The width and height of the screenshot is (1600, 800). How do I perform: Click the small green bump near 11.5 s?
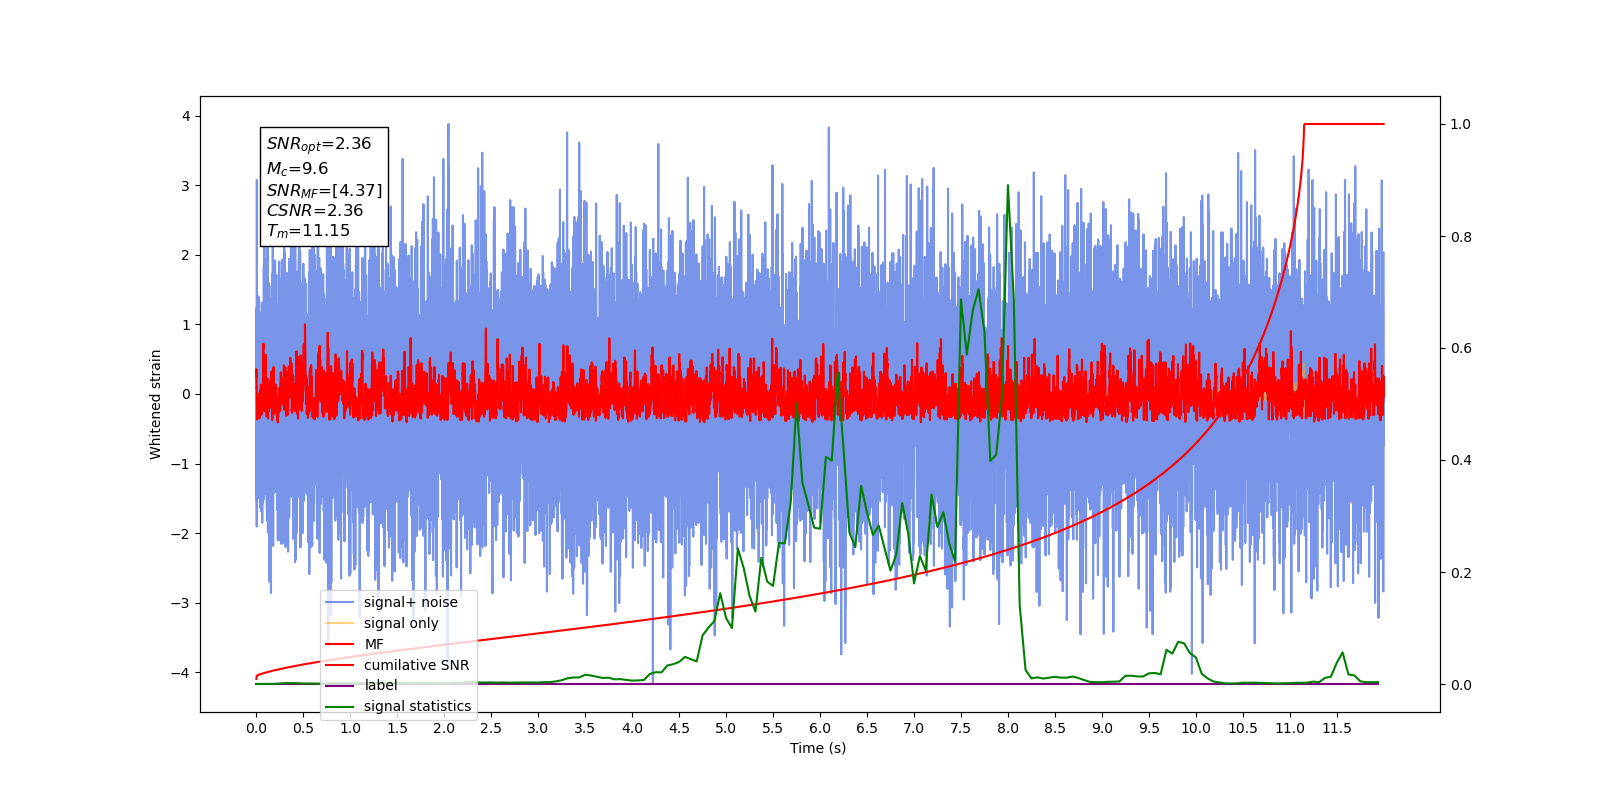[x=1341, y=656]
